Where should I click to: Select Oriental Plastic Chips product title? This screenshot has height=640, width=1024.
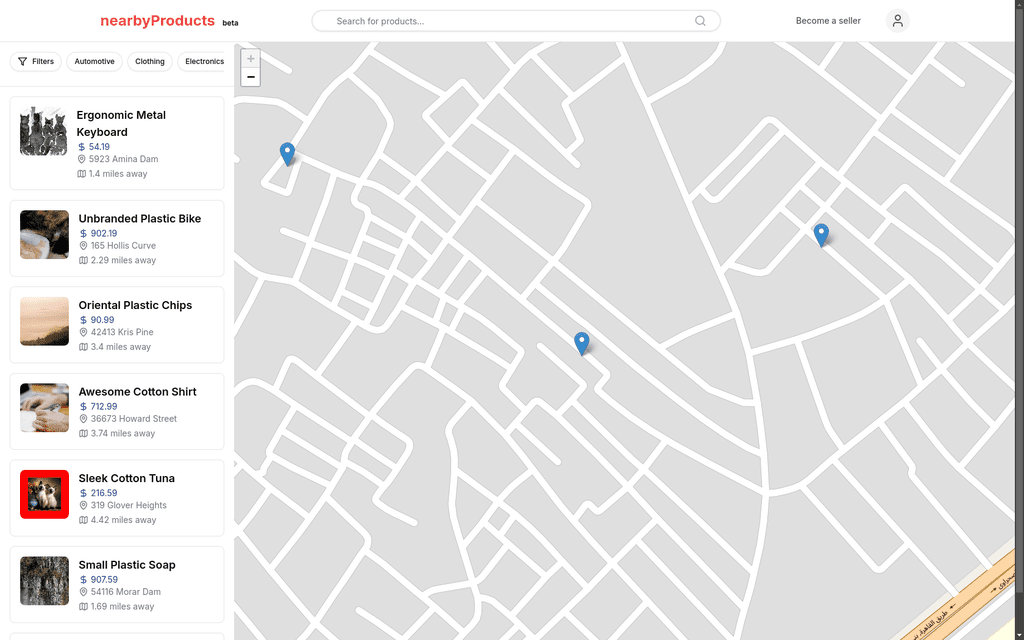[x=135, y=305]
